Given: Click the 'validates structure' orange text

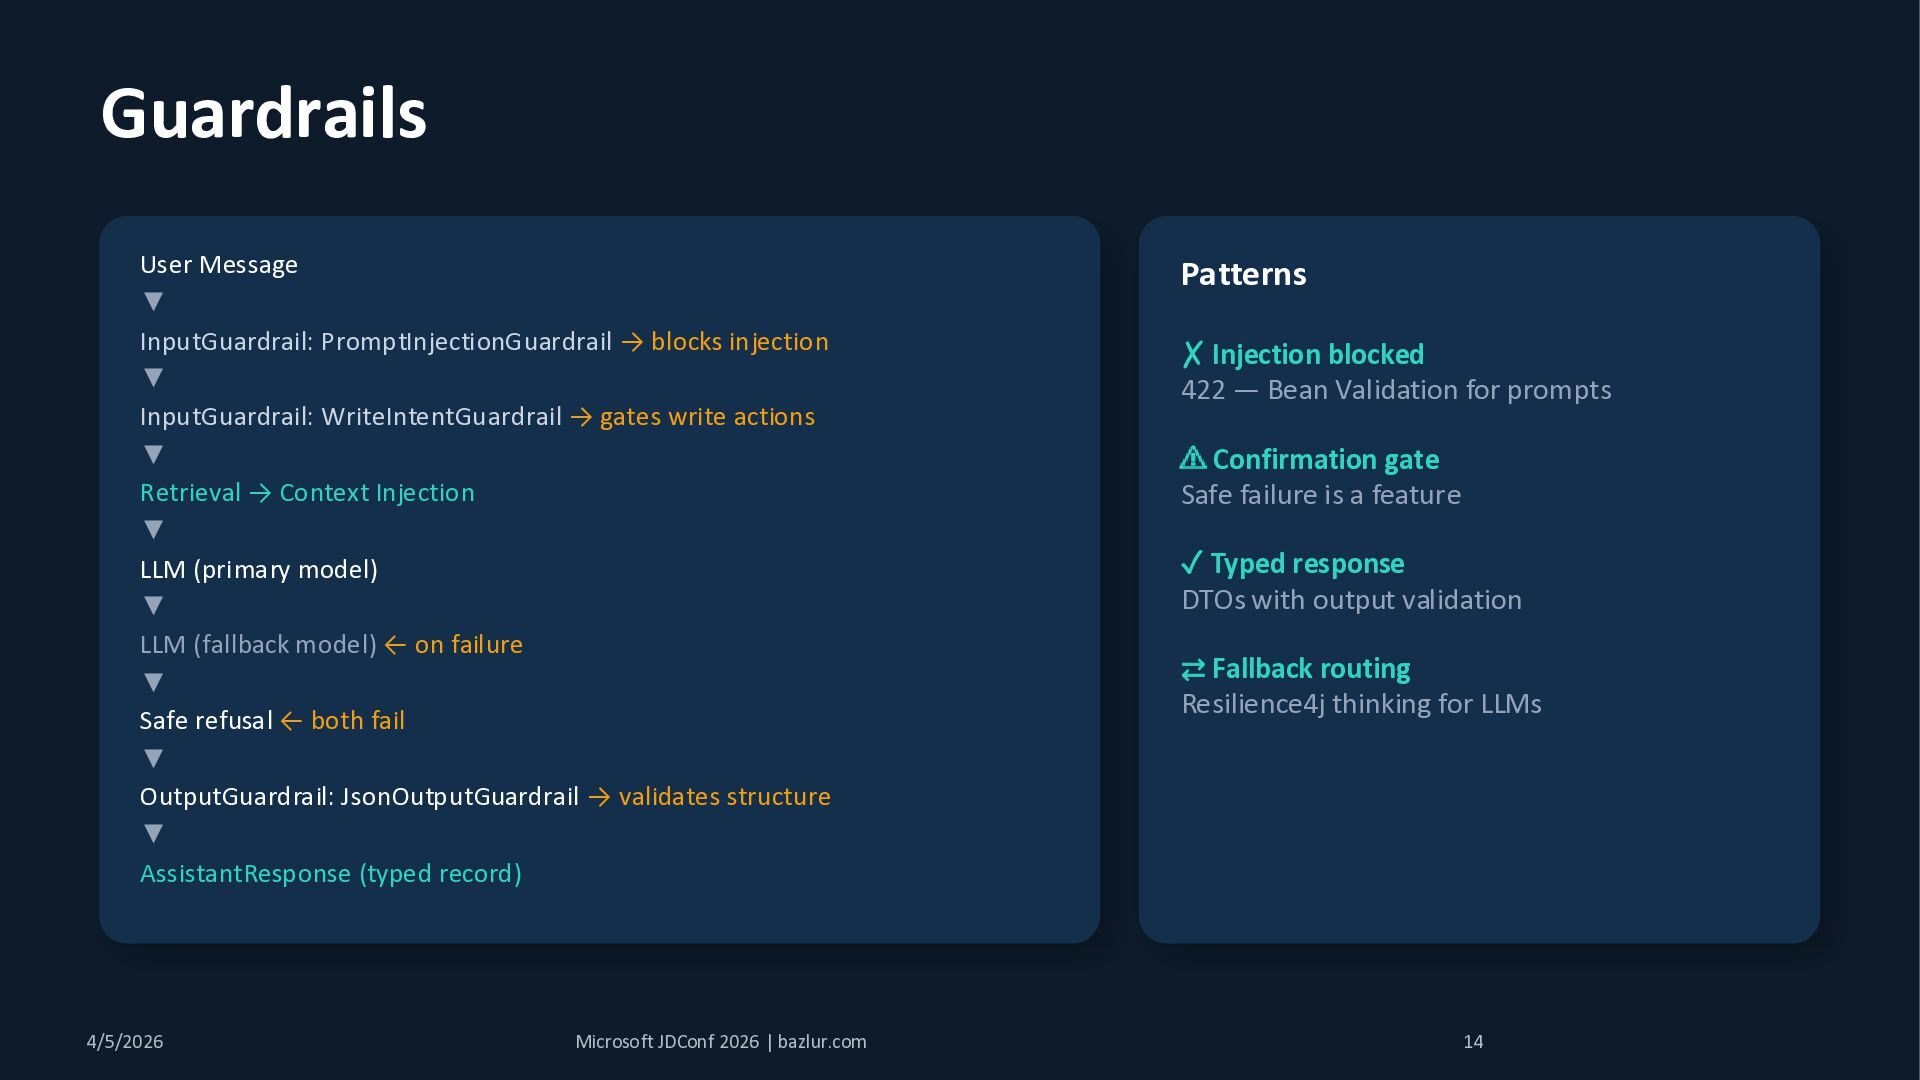Looking at the screenshot, I should point(724,797).
